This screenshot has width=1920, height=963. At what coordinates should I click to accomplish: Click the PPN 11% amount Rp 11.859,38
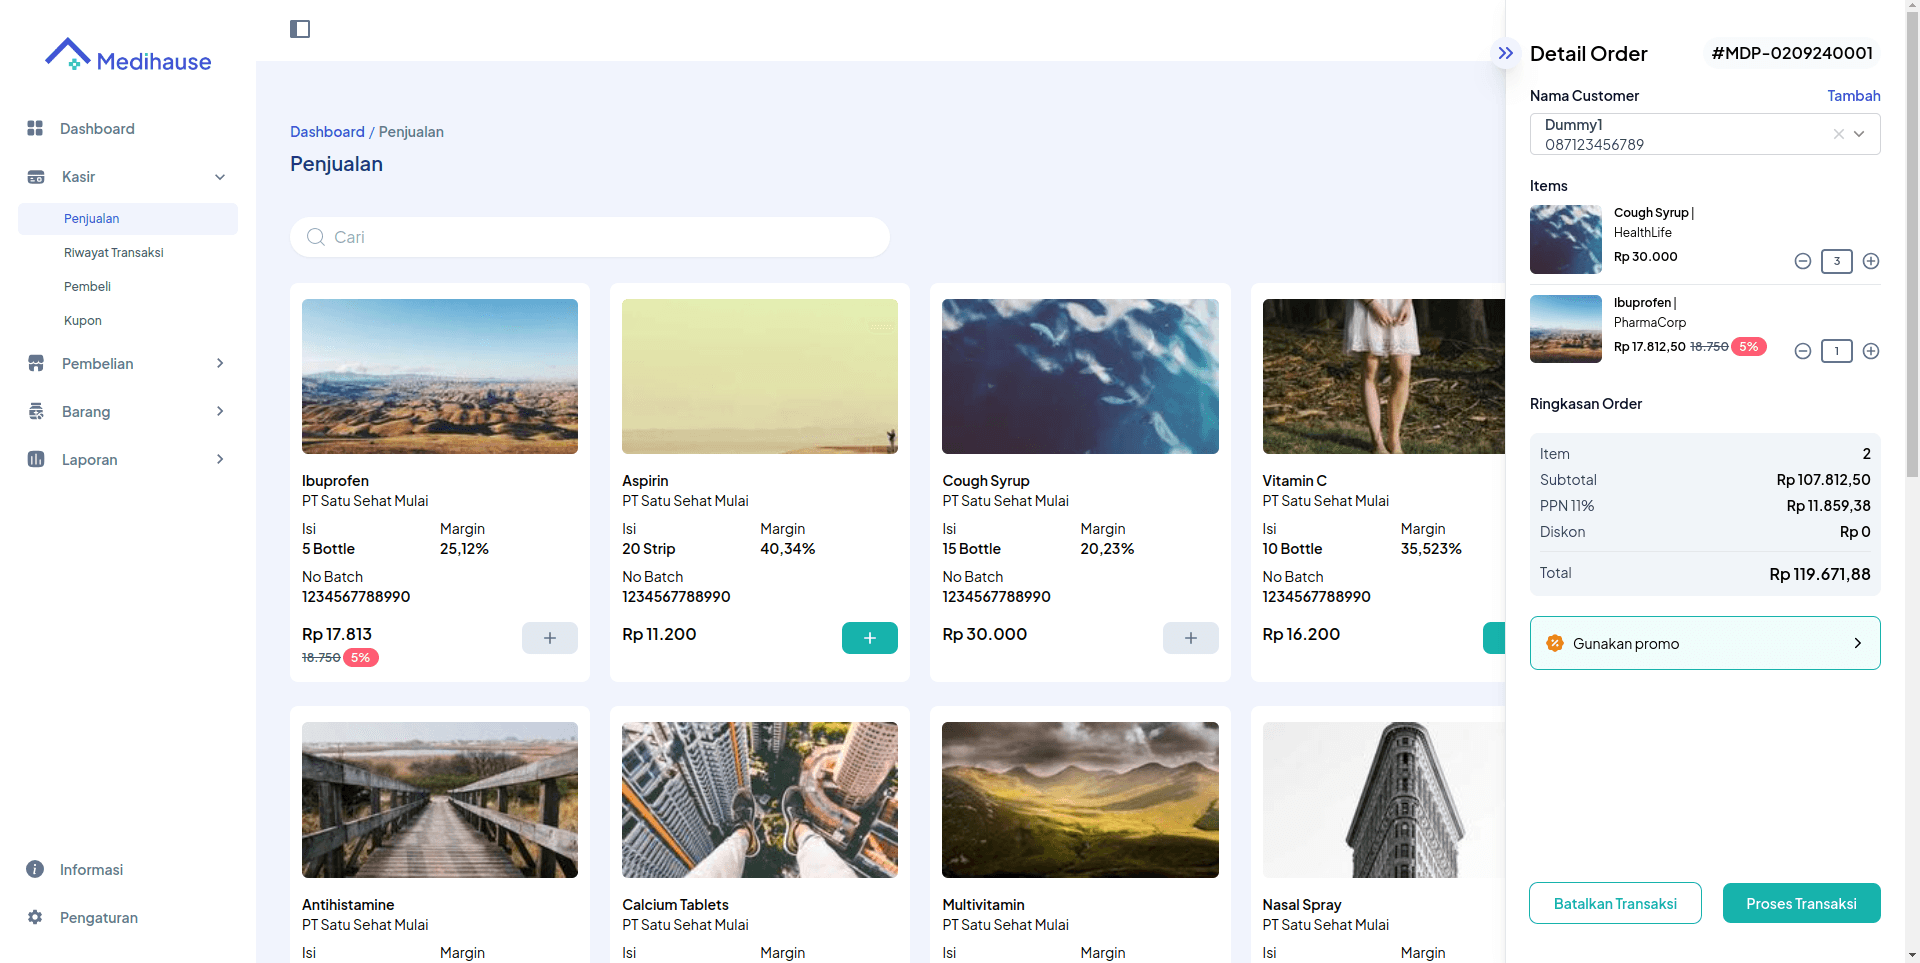click(x=1828, y=506)
